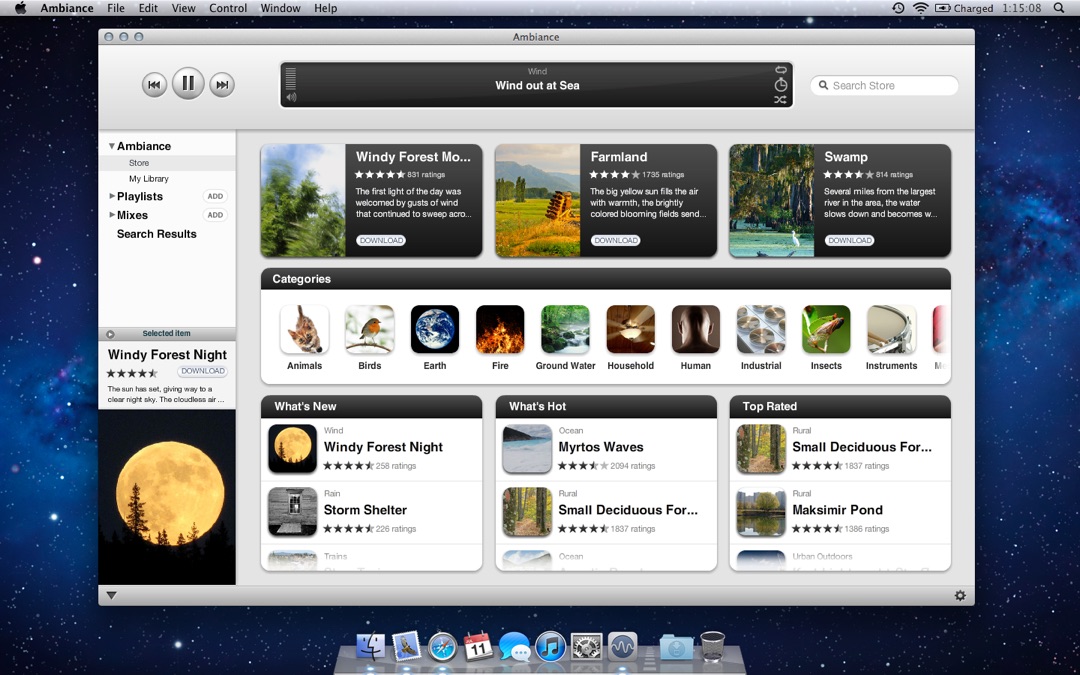Screen dimensions: 1080x675
Task: Play the selected item preview
Action: (110, 334)
